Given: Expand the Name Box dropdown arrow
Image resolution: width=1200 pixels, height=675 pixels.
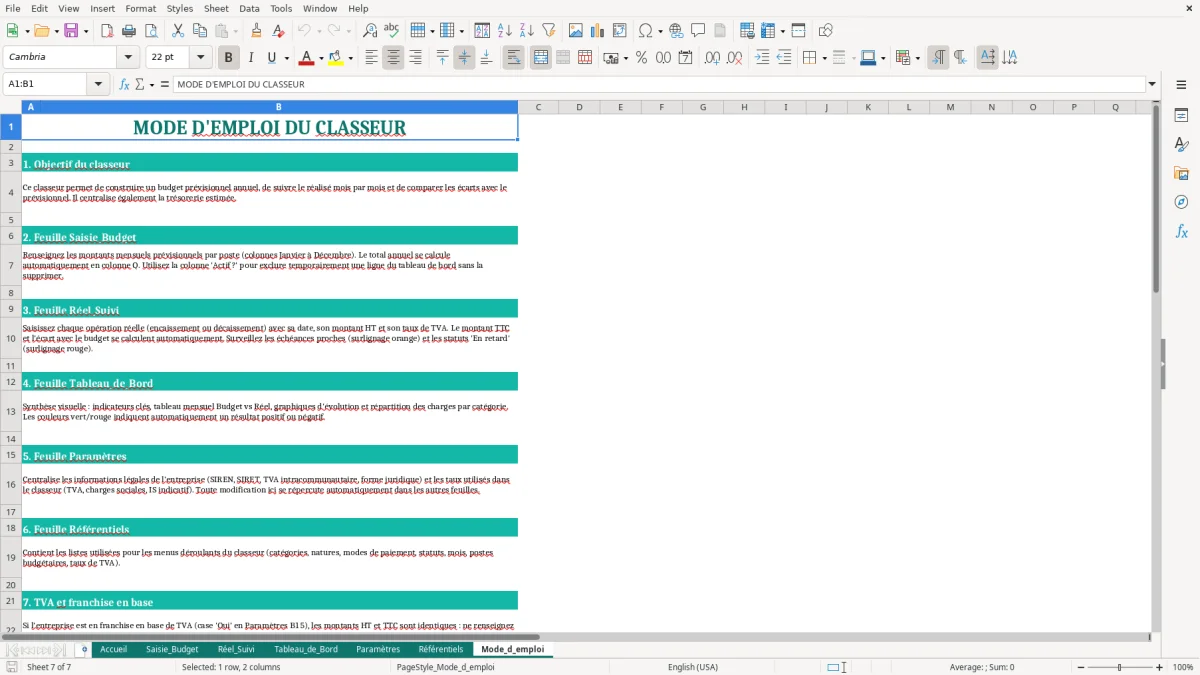Looking at the screenshot, I should point(98,84).
